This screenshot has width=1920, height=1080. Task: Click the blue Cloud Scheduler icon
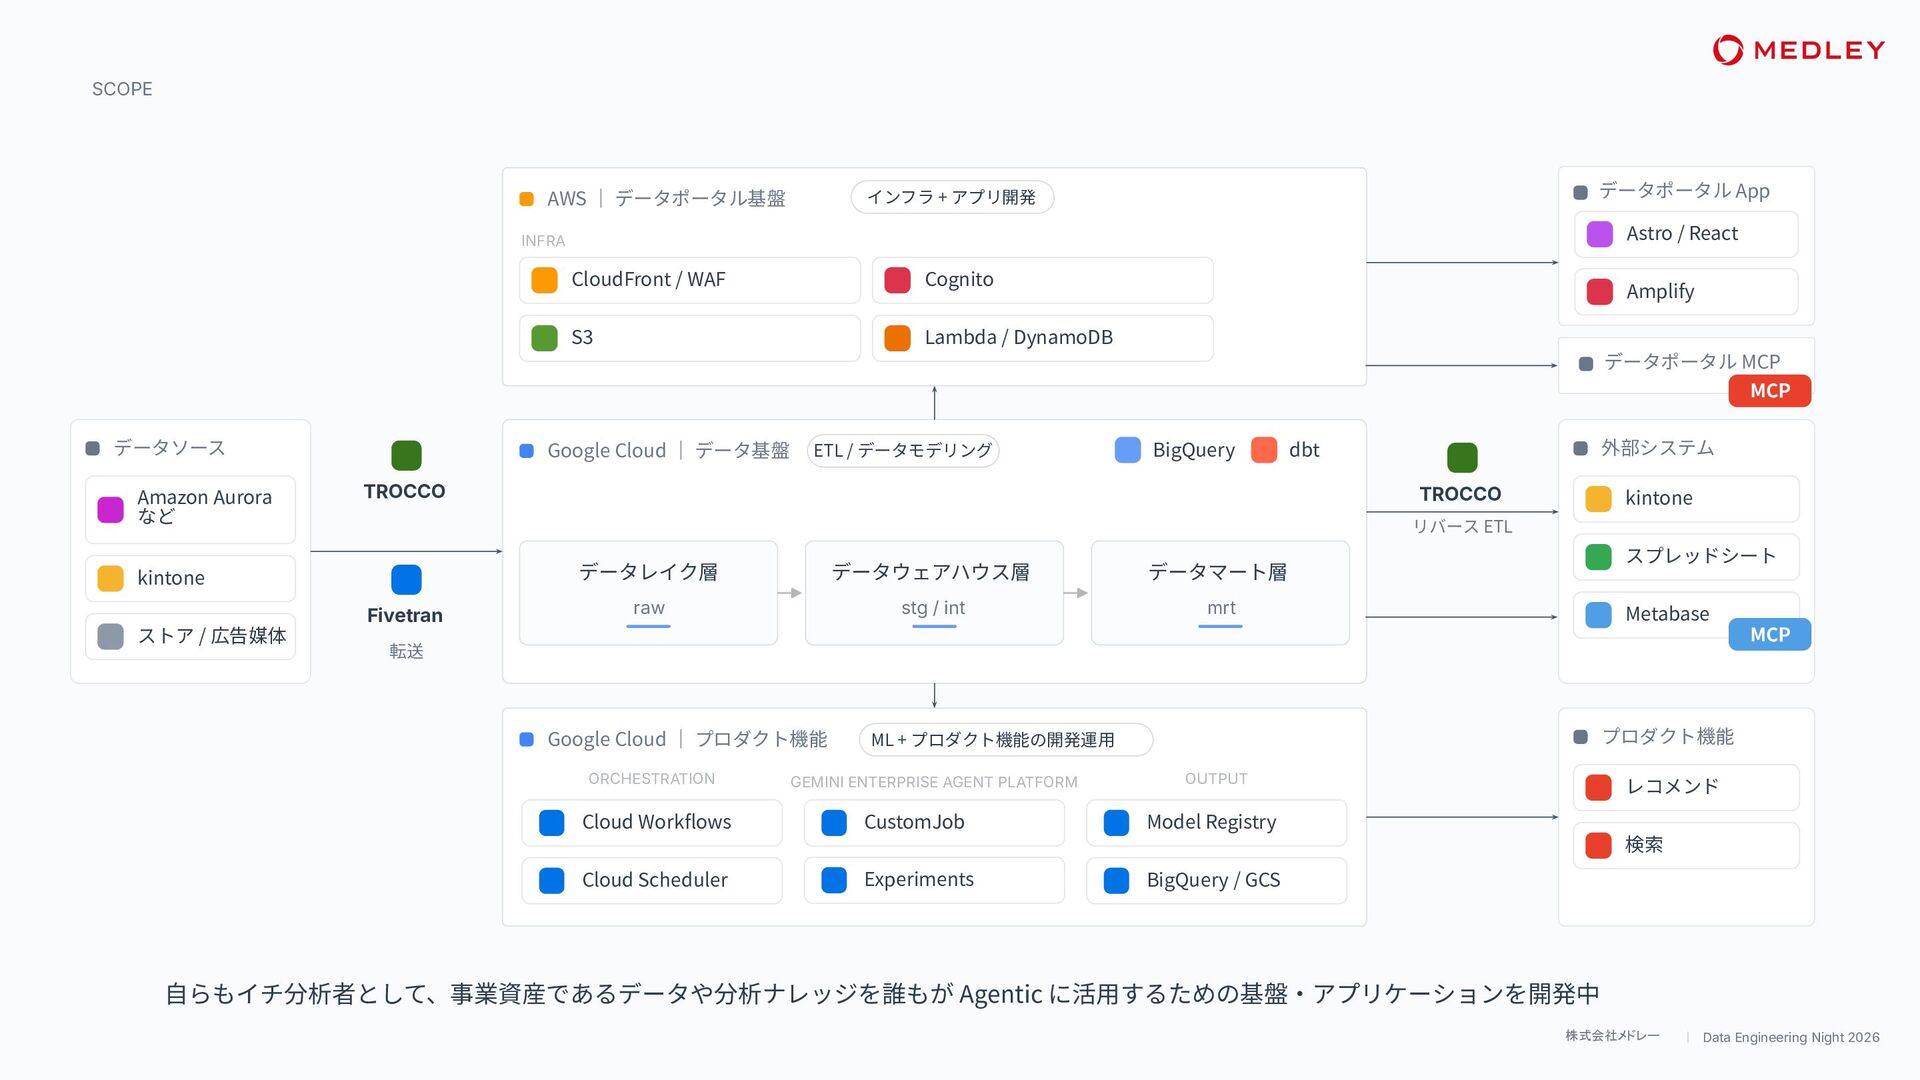pyautogui.click(x=552, y=880)
